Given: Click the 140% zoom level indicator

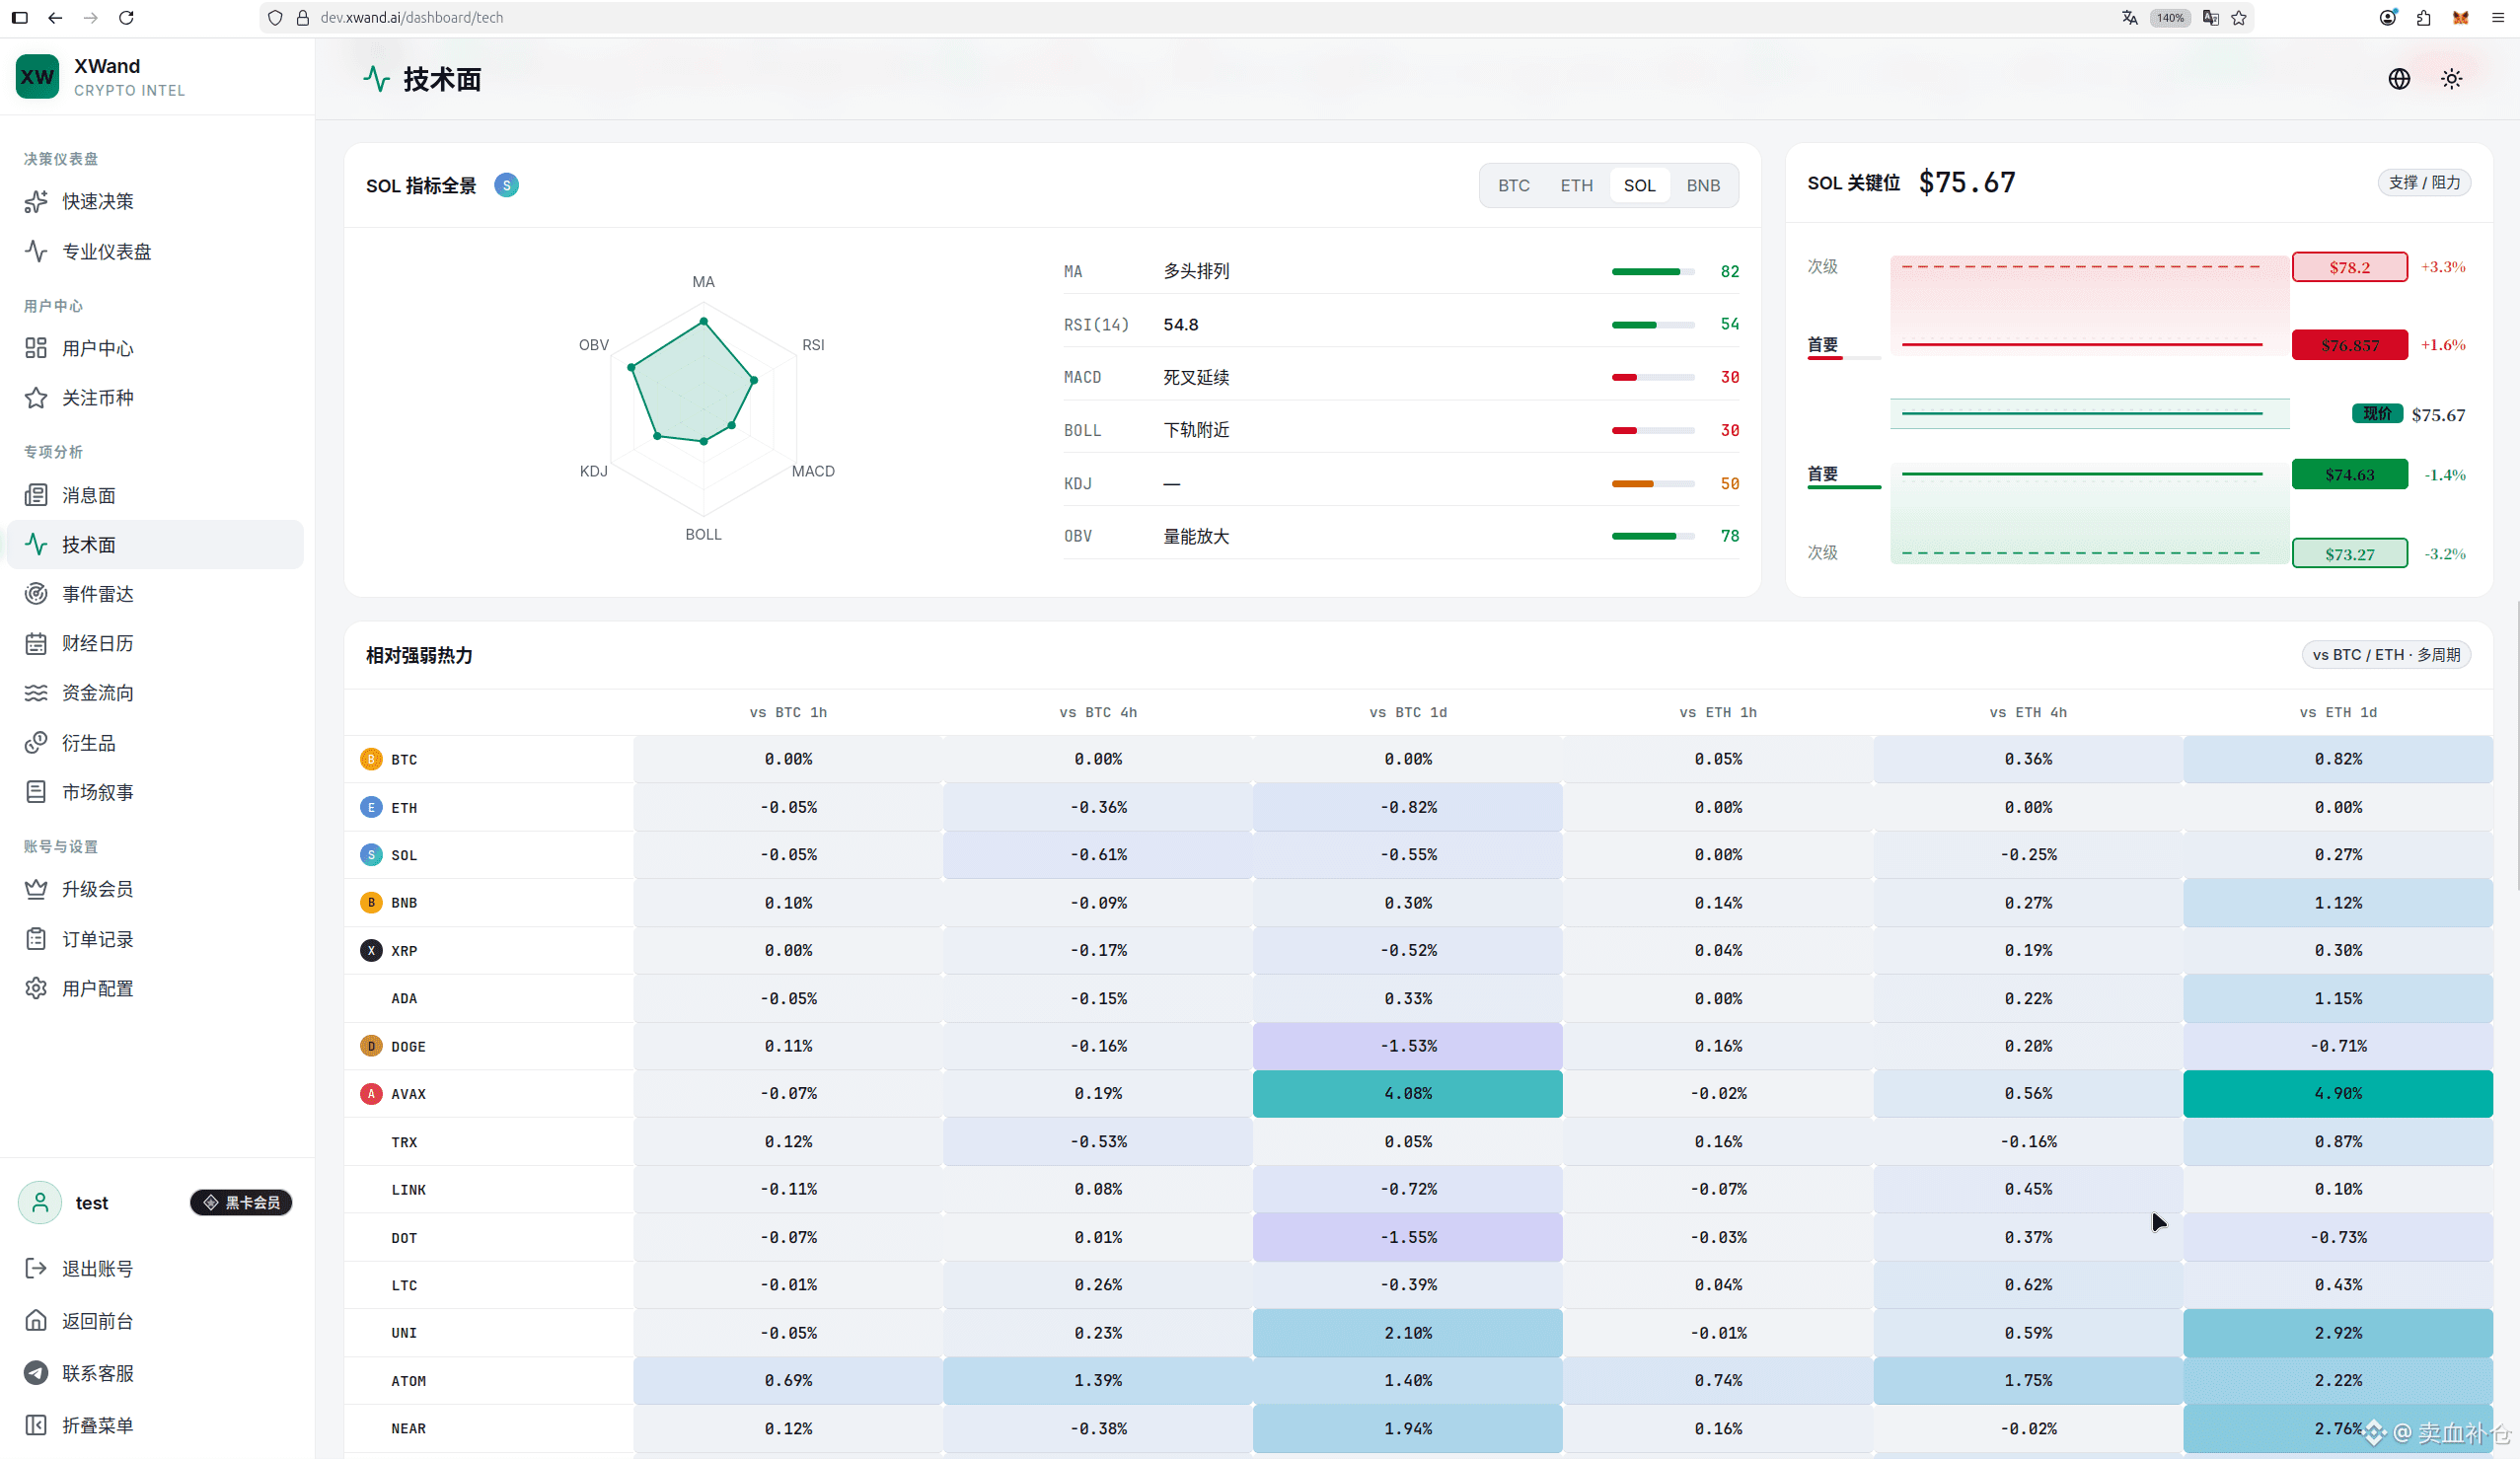Looking at the screenshot, I should [x=2170, y=17].
